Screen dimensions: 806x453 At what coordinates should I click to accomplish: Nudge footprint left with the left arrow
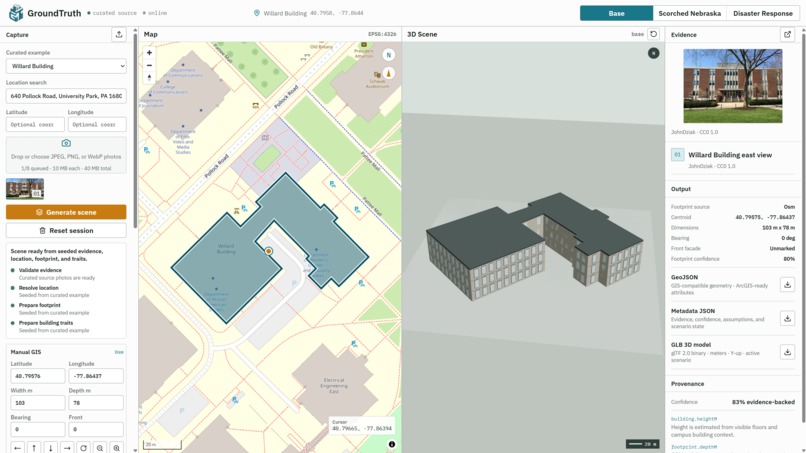pos(17,448)
